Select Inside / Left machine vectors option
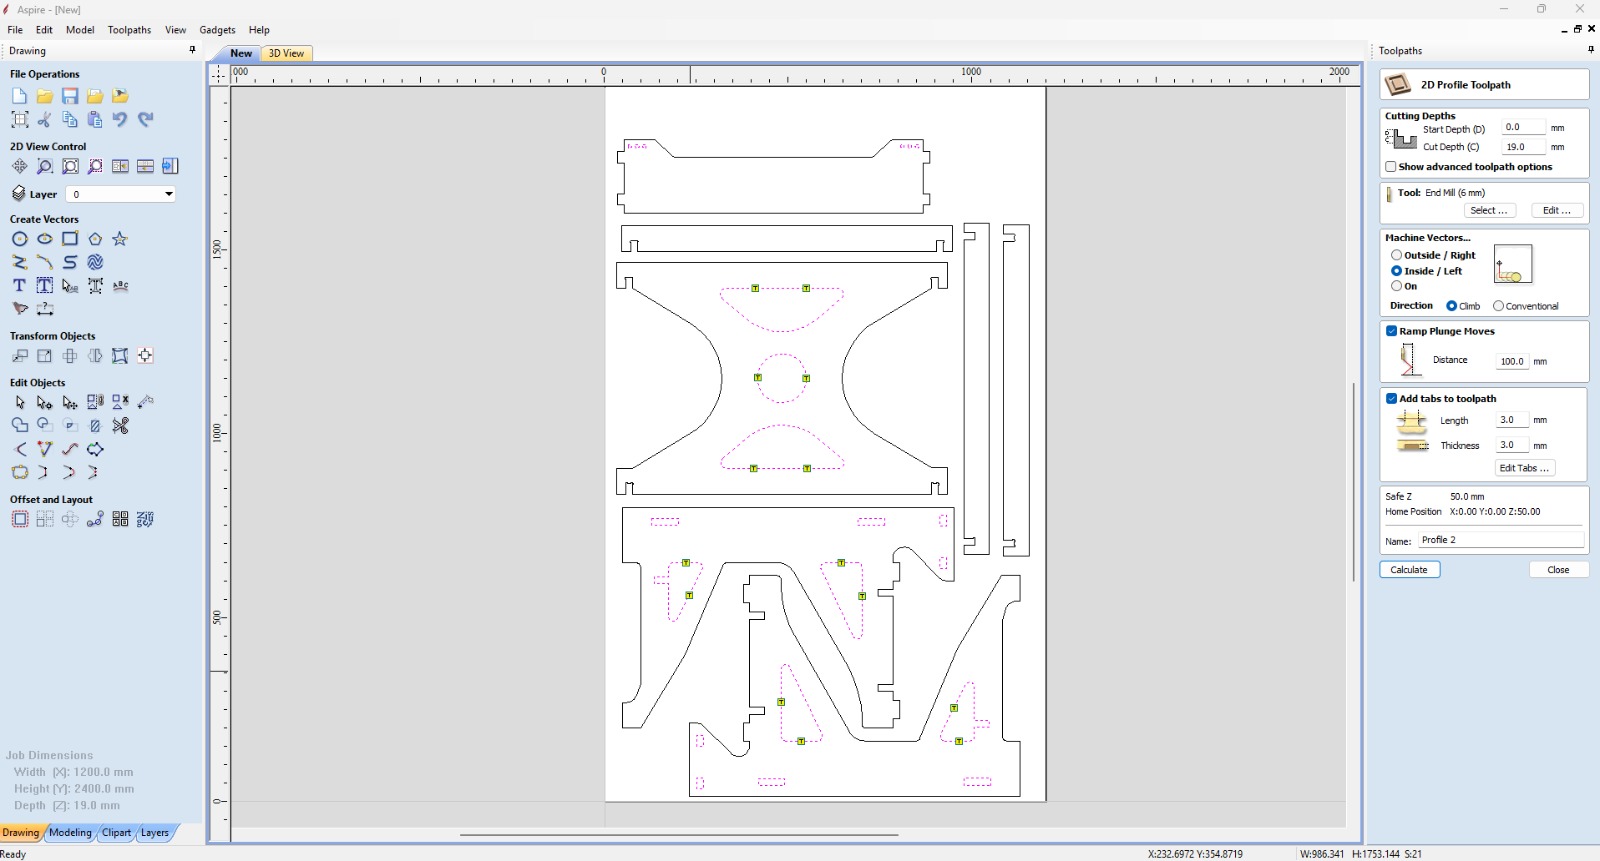The height and width of the screenshot is (861, 1600). (x=1396, y=271)
